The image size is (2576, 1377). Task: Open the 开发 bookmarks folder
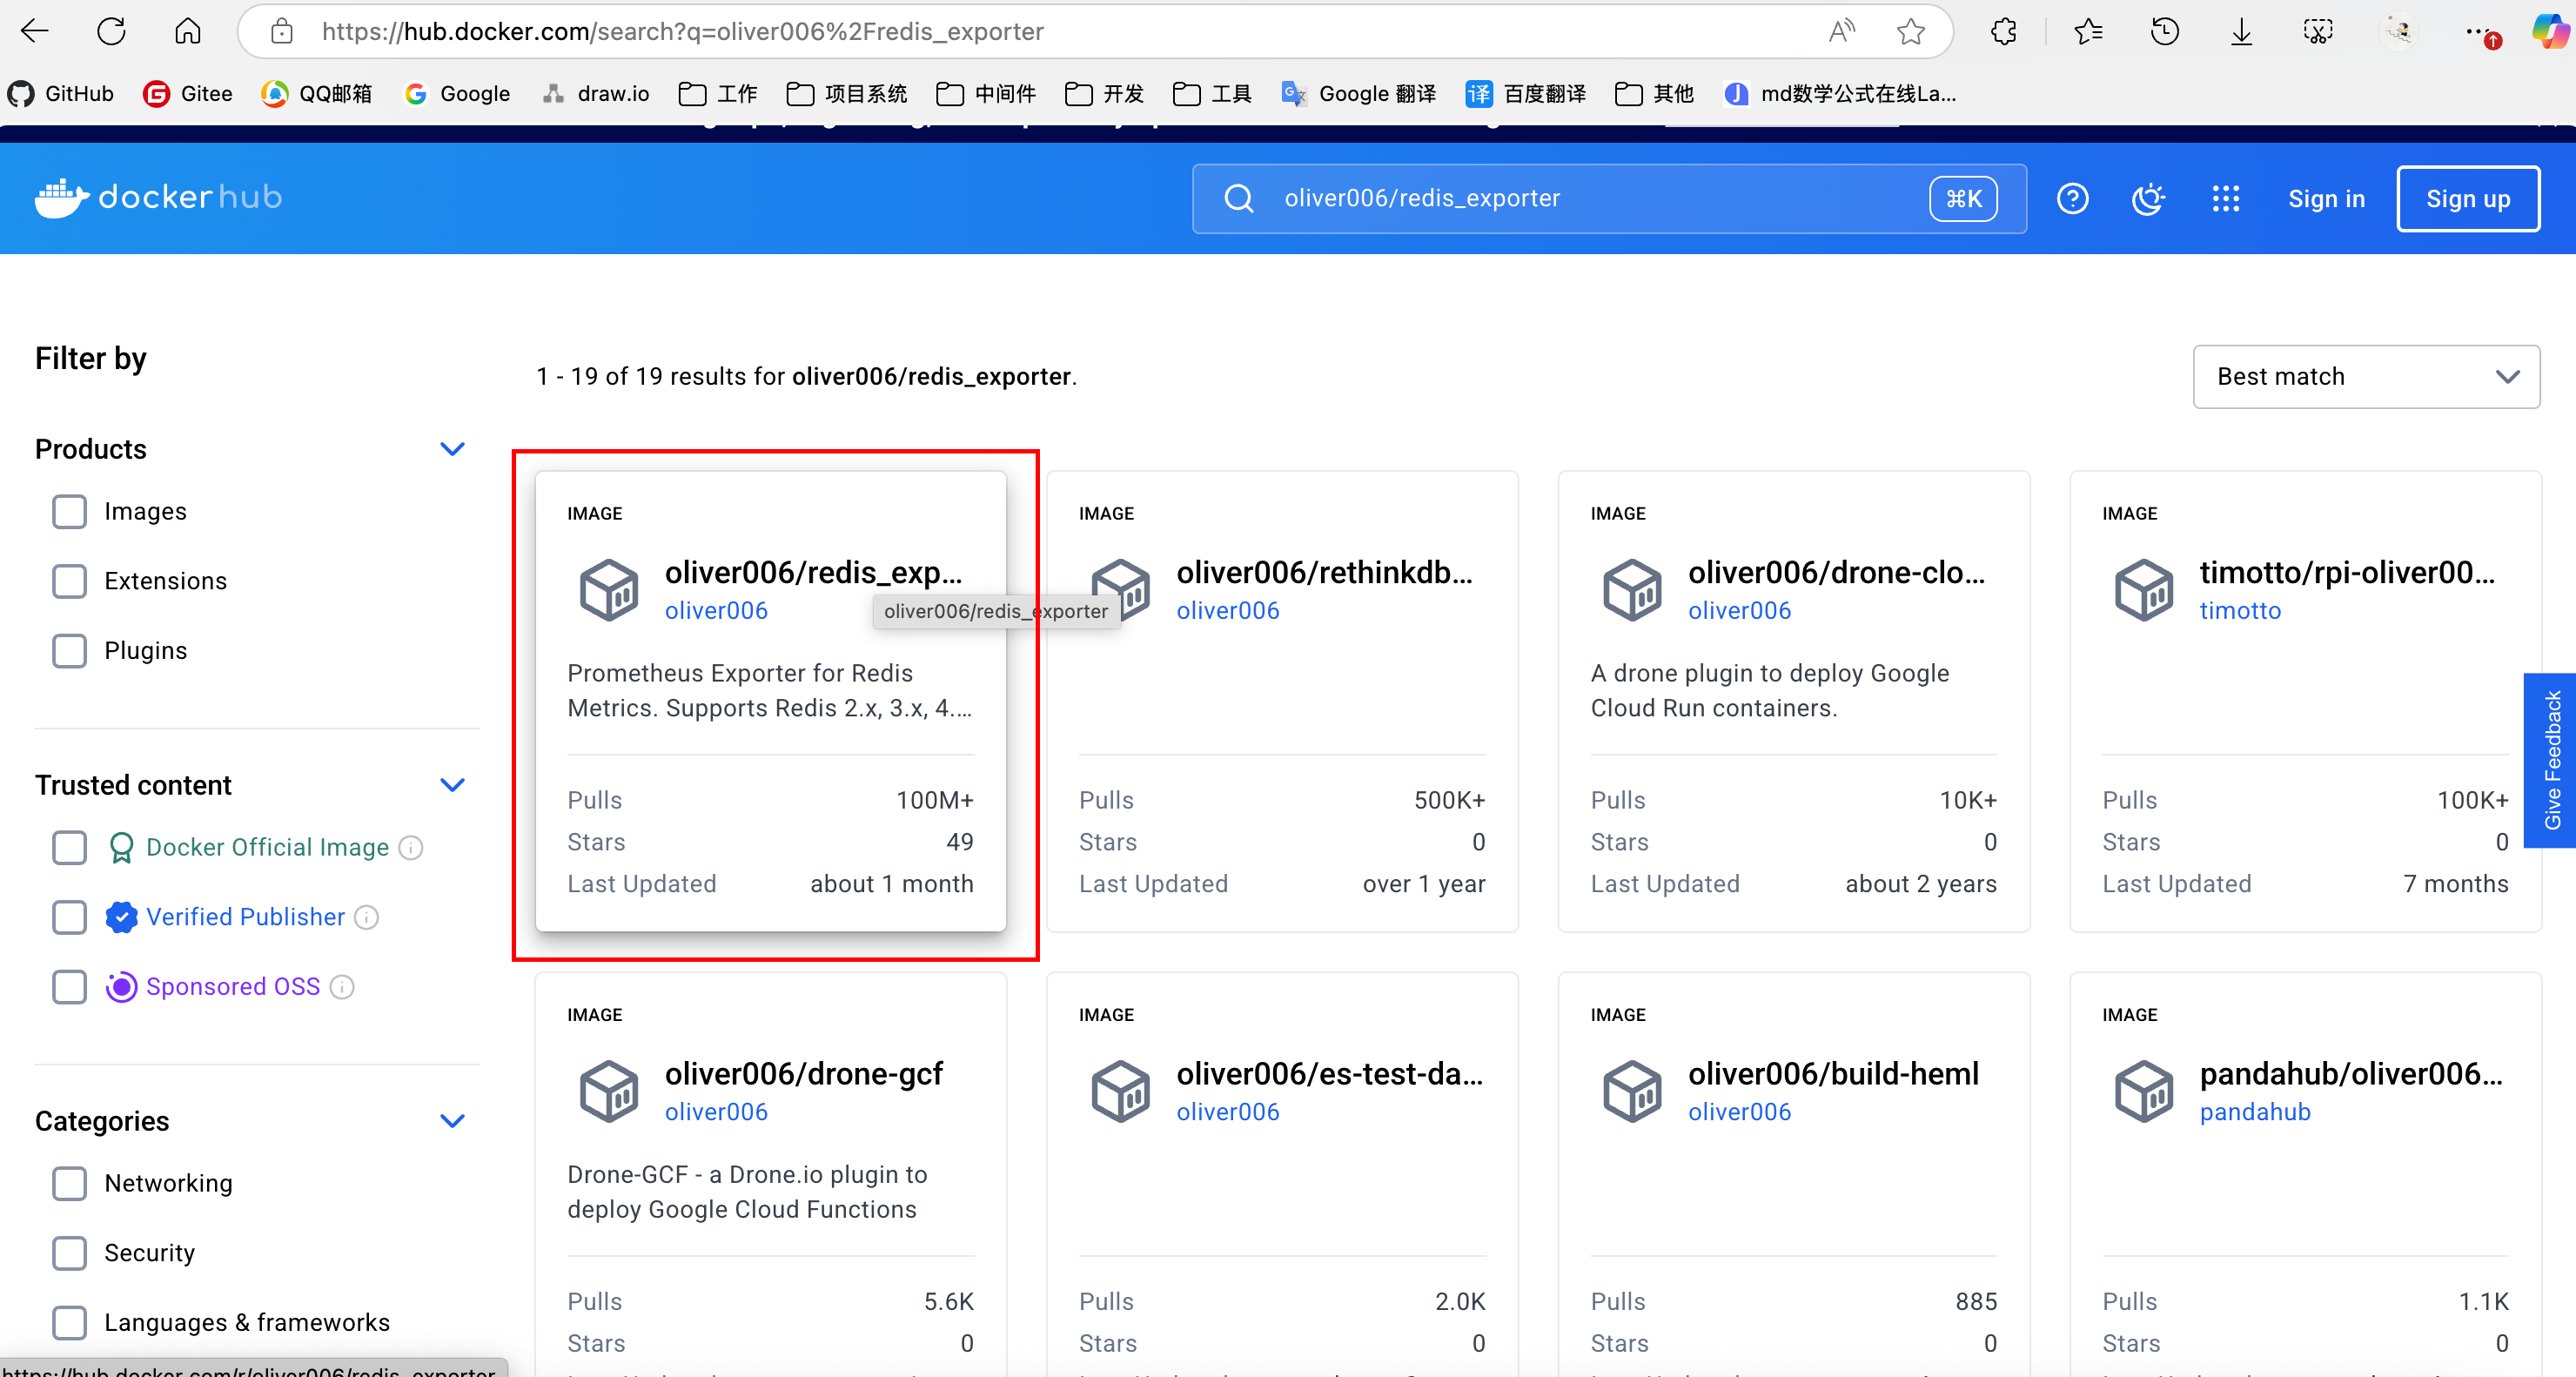pos(1104,94)
